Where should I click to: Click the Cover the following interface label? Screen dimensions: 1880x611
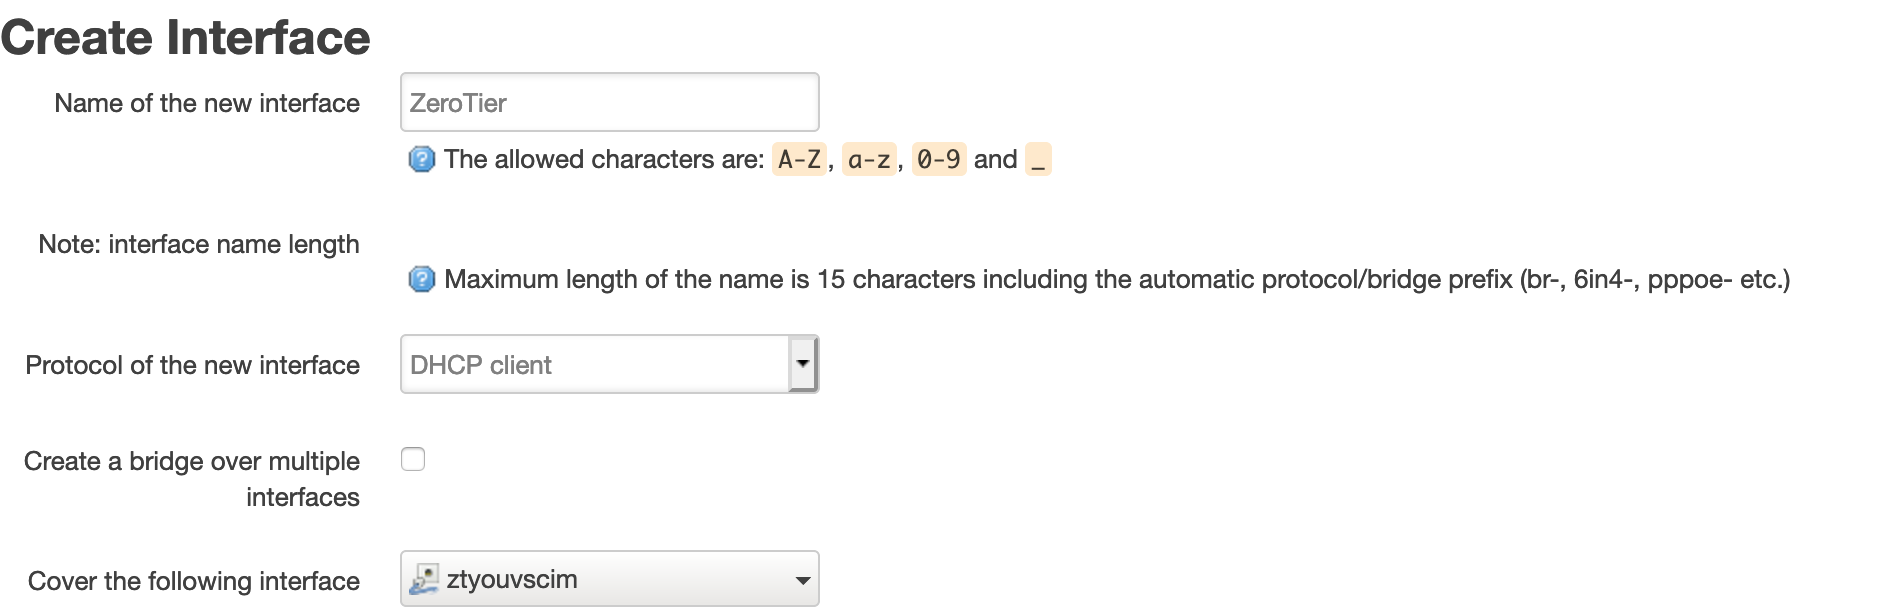tap(194, 581)
